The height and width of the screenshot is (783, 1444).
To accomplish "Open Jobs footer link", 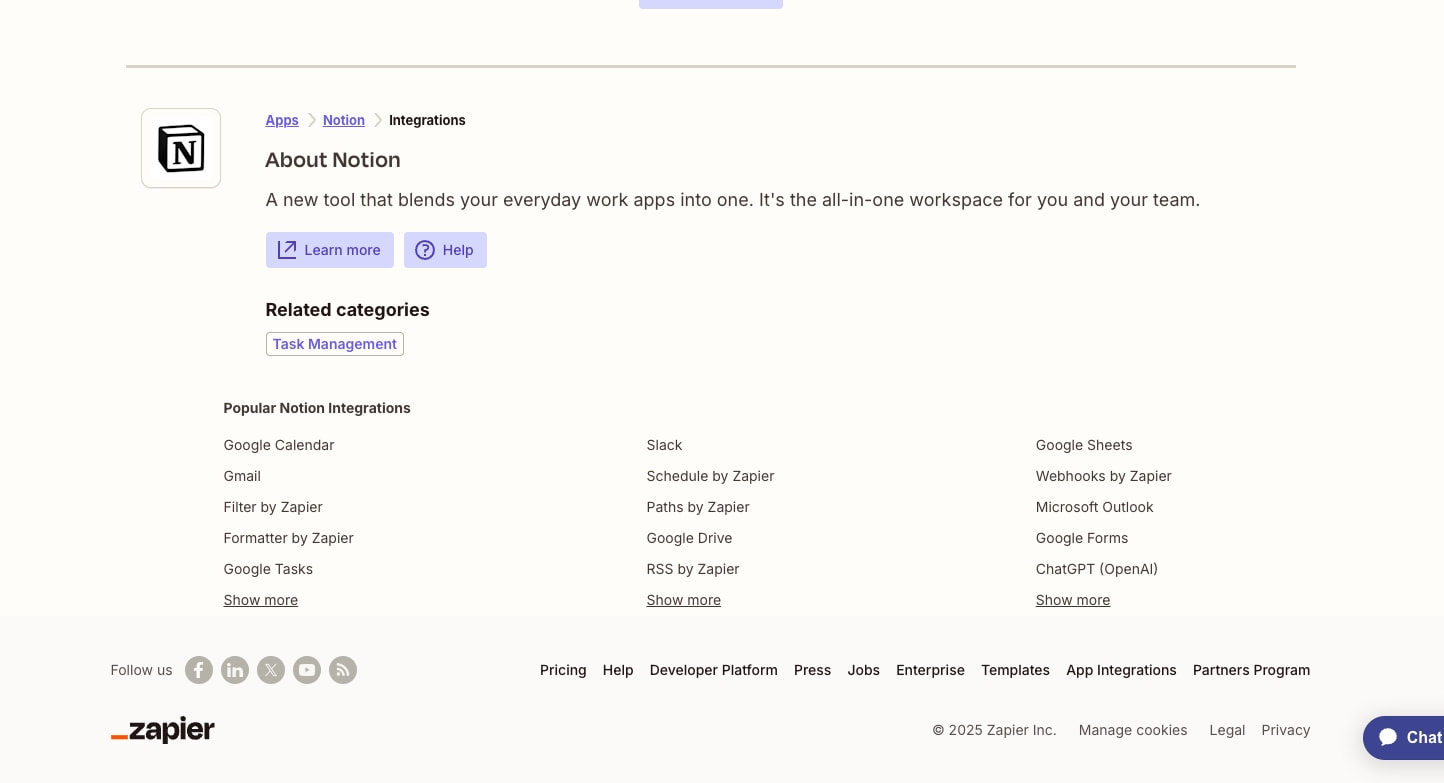I will tap(864, 670).
